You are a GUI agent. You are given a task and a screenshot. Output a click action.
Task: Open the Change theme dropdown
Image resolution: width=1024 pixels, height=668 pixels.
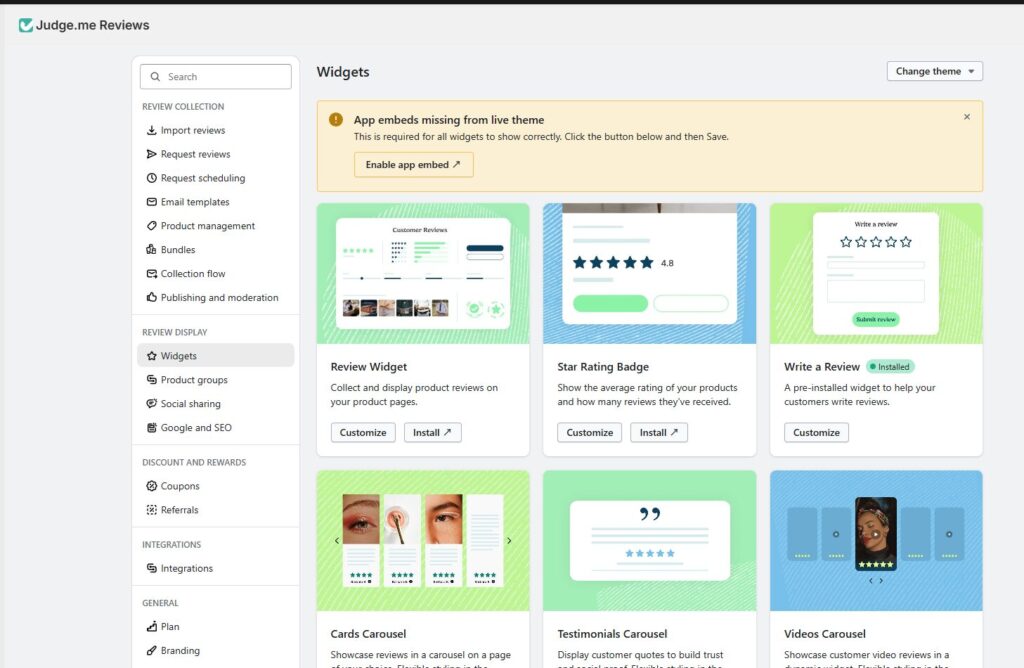934,72
